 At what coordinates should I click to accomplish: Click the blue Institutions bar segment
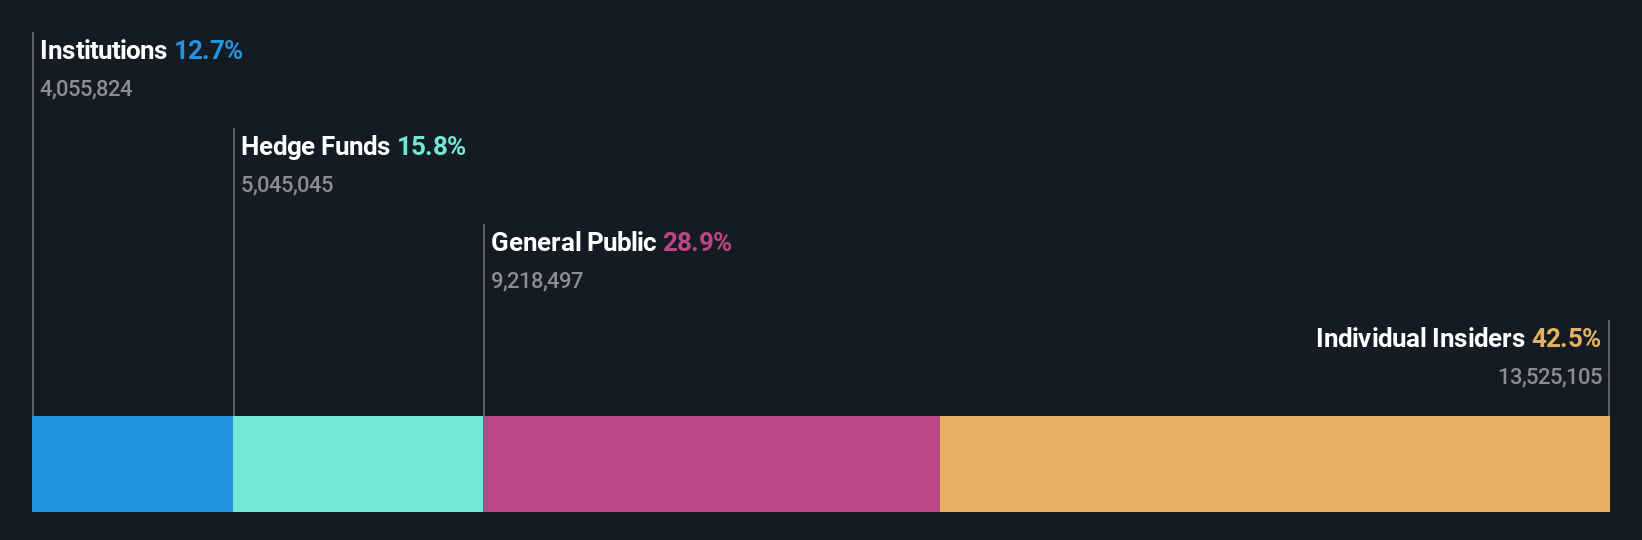[x=132, y=464]
